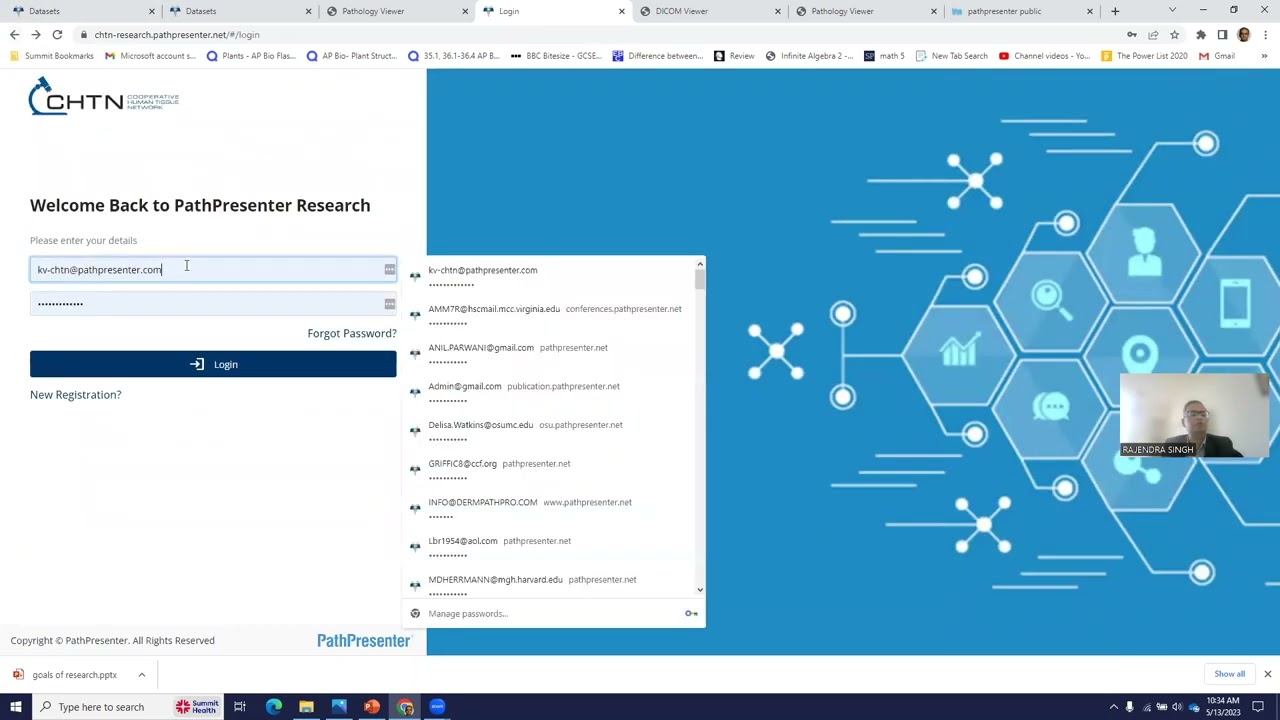Open the BBC Bitesize bookmark
This screenshot has width=1280, height=720.
pos(554,56)
